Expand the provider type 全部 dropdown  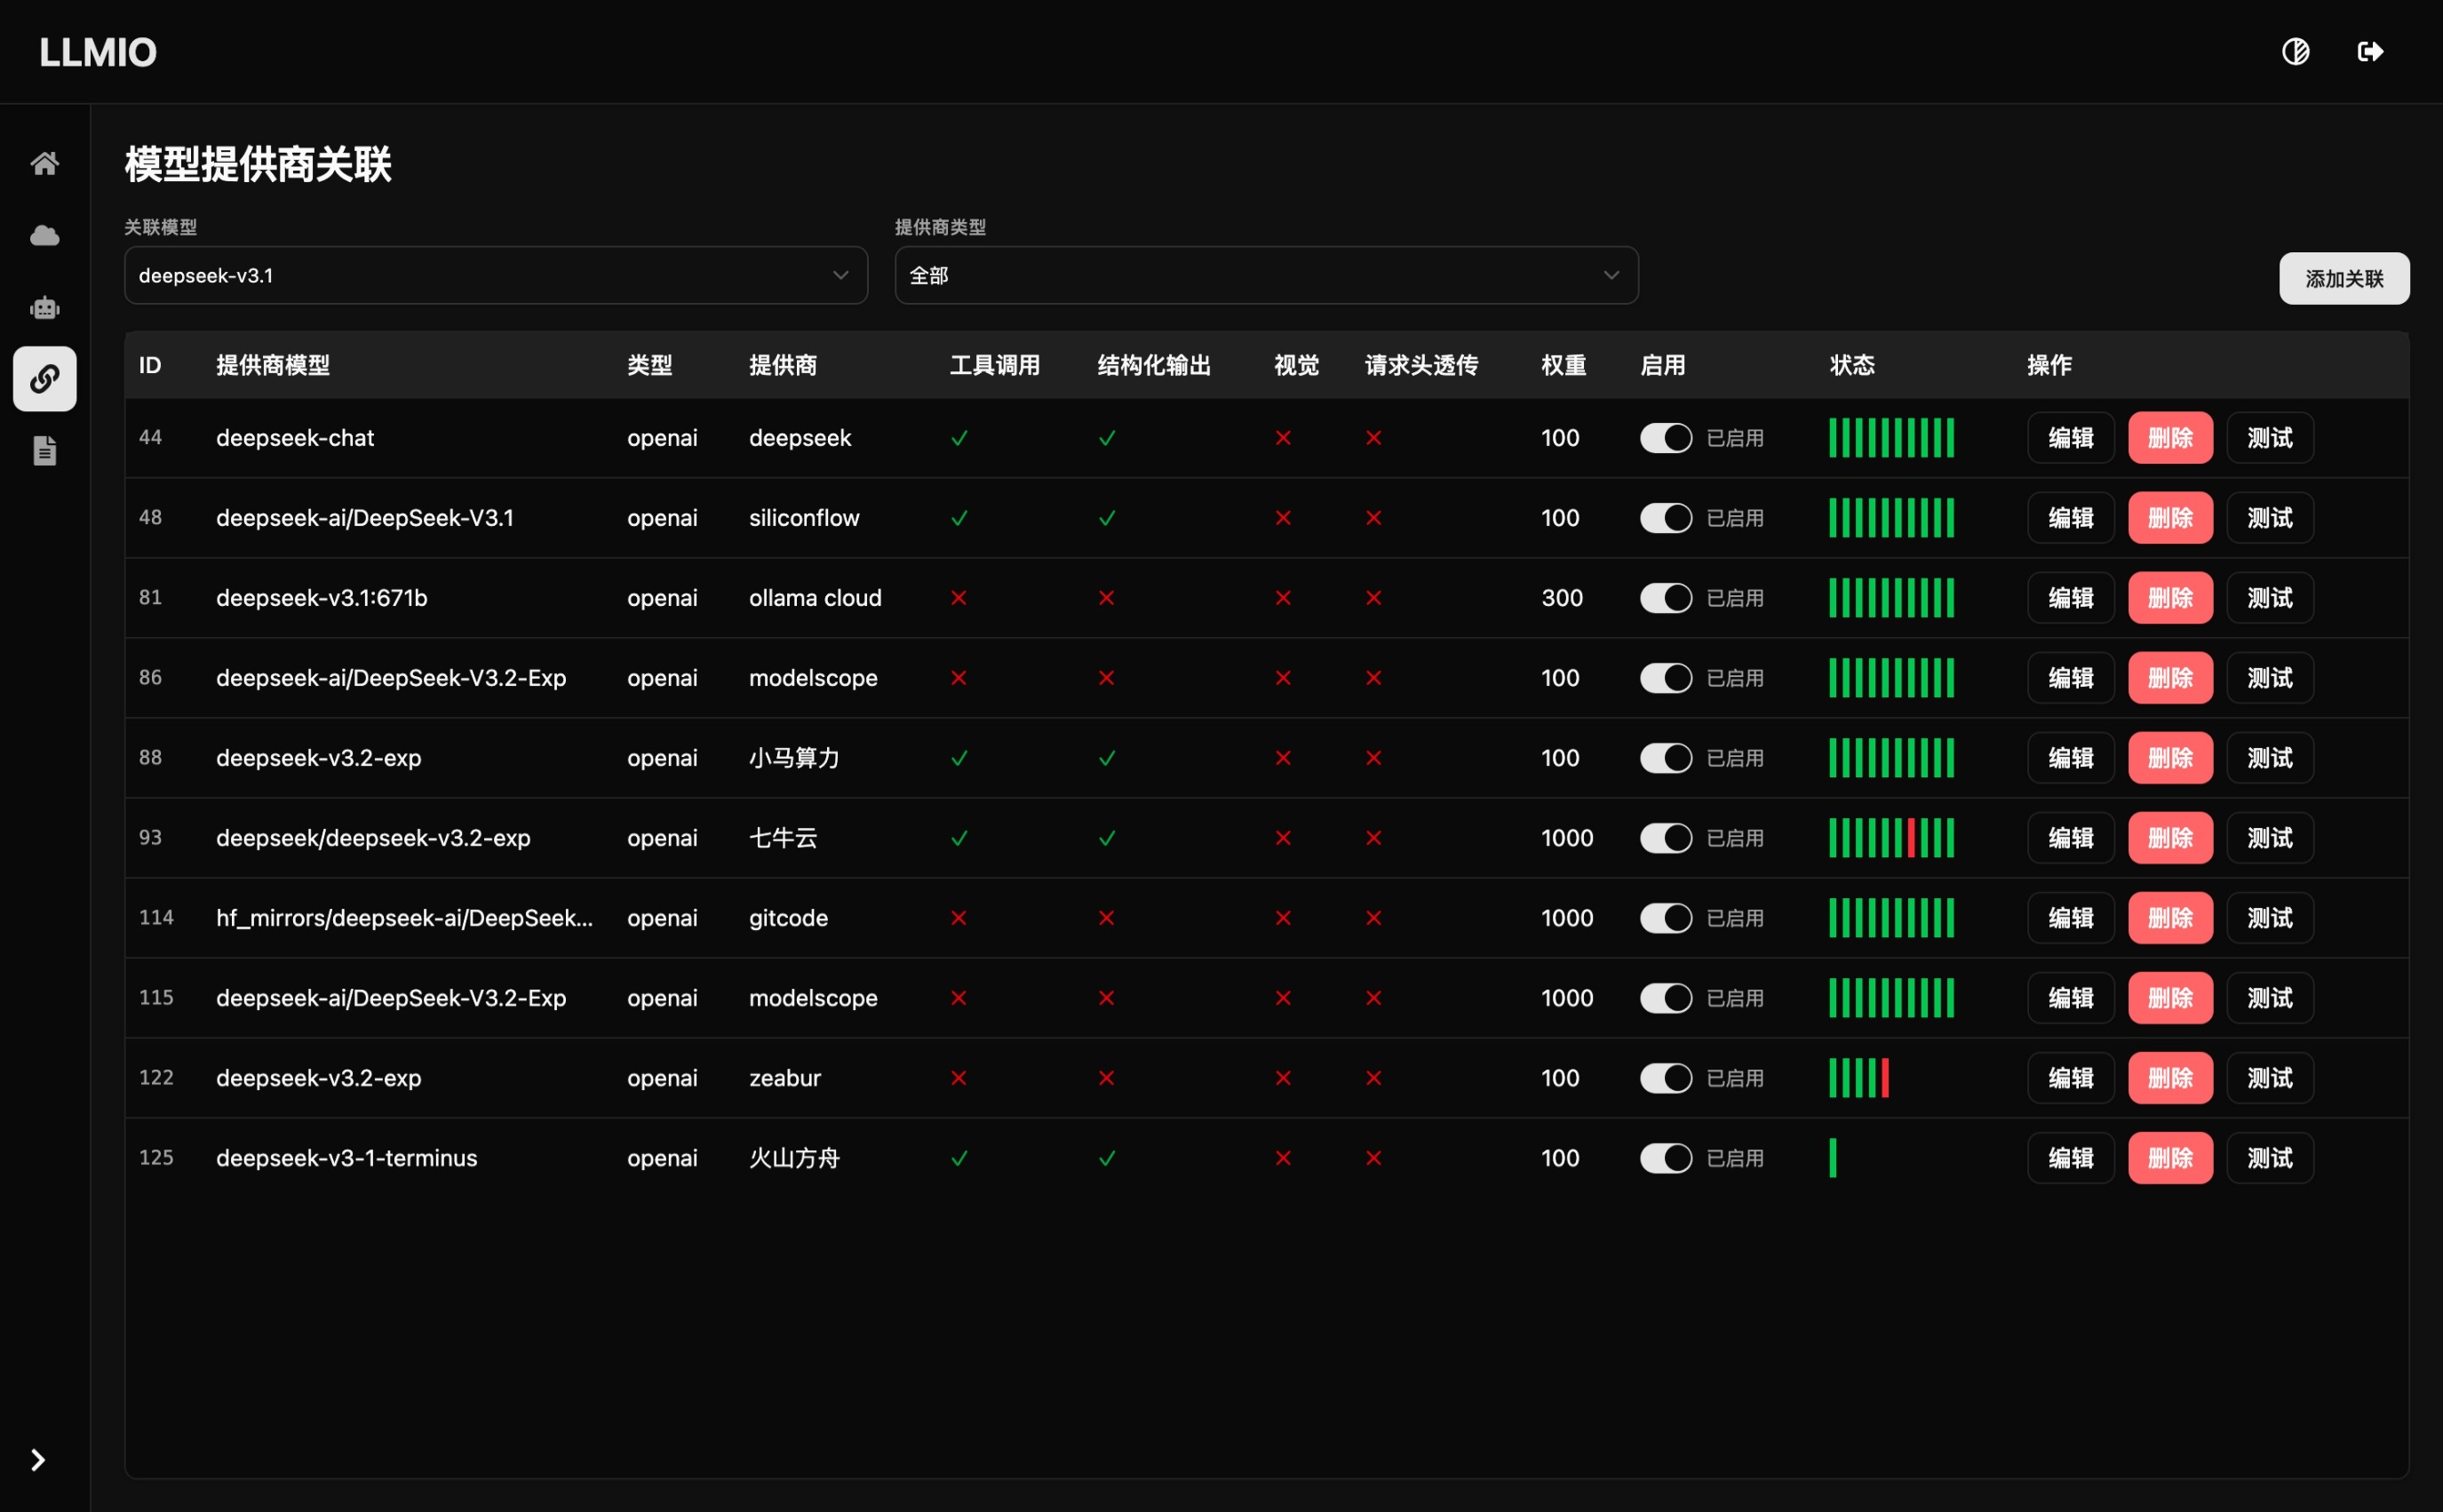pyautogui.click(x=1265, y=275)
